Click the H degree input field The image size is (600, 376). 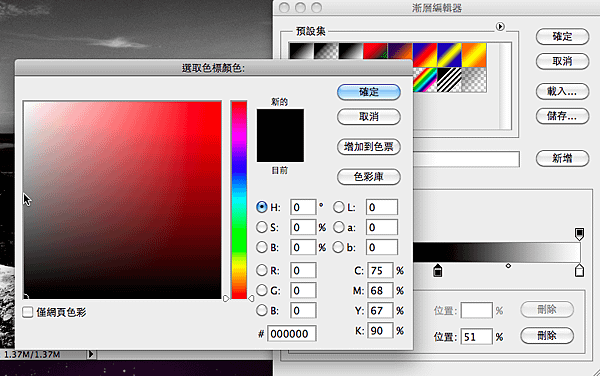click(303, 207)
